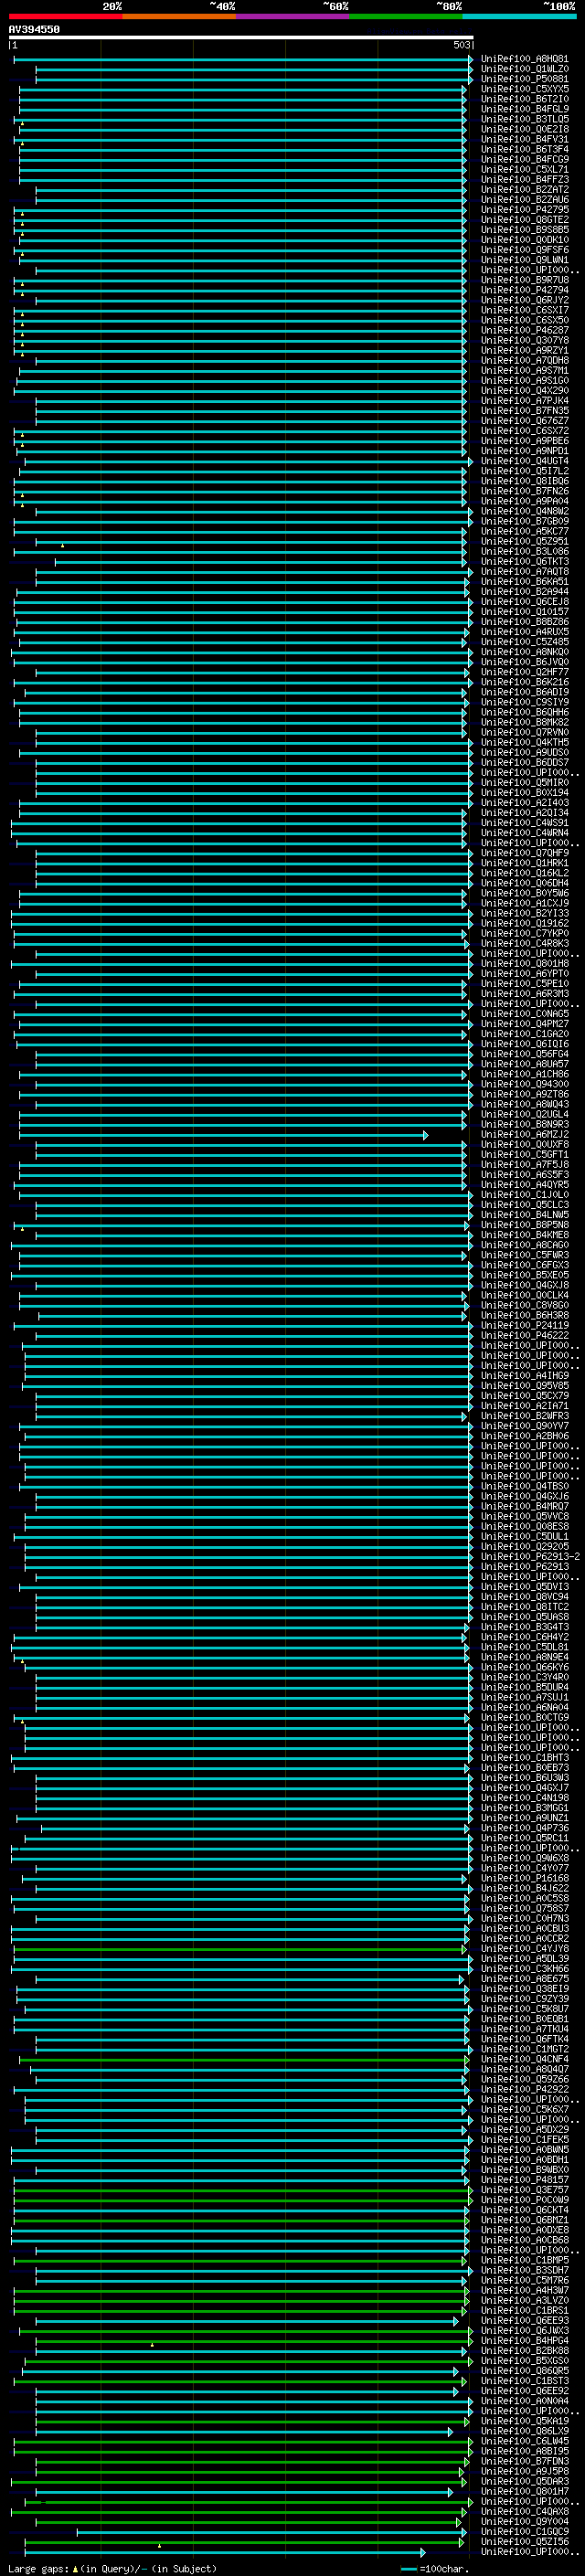
Task: Click hit label UniRef100_P42794
Action: pos(525,290)
